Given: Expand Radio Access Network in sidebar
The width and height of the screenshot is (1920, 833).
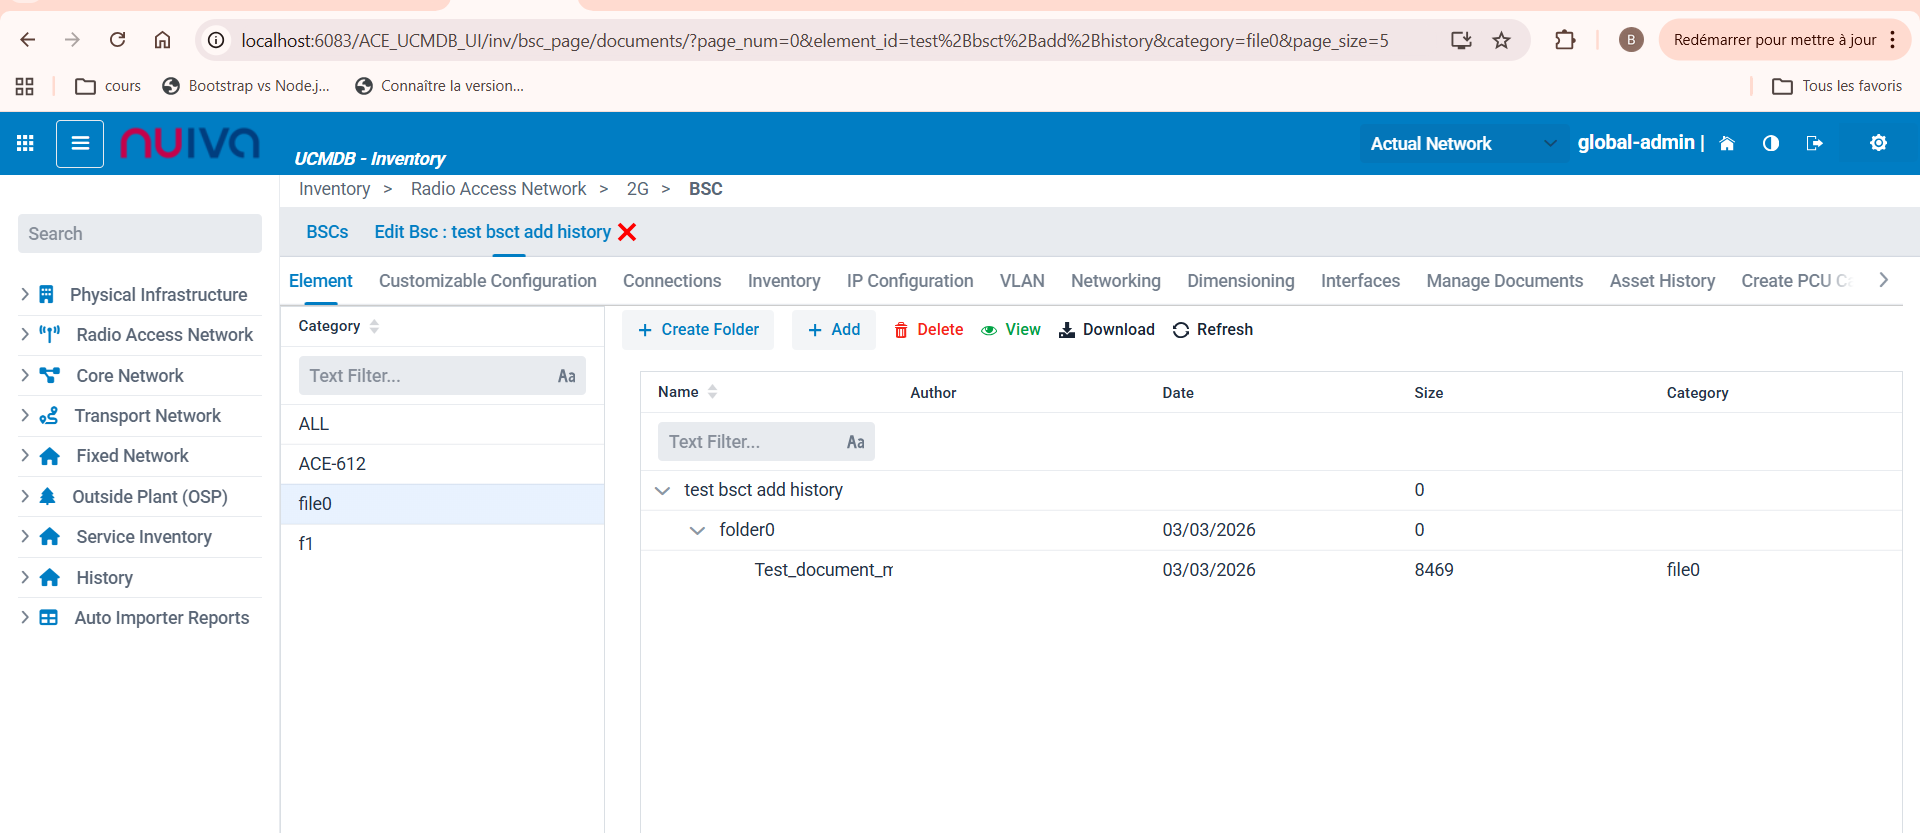Looking at the screenshot, I should [x=25, y=335].
